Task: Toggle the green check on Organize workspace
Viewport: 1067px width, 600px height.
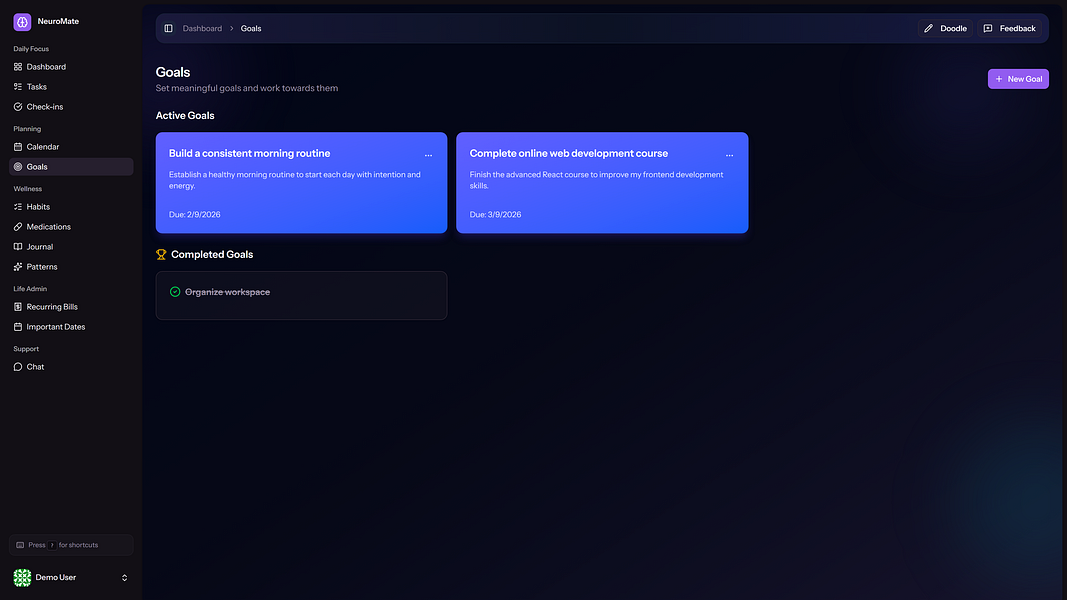Action: [x=175, y=292]
